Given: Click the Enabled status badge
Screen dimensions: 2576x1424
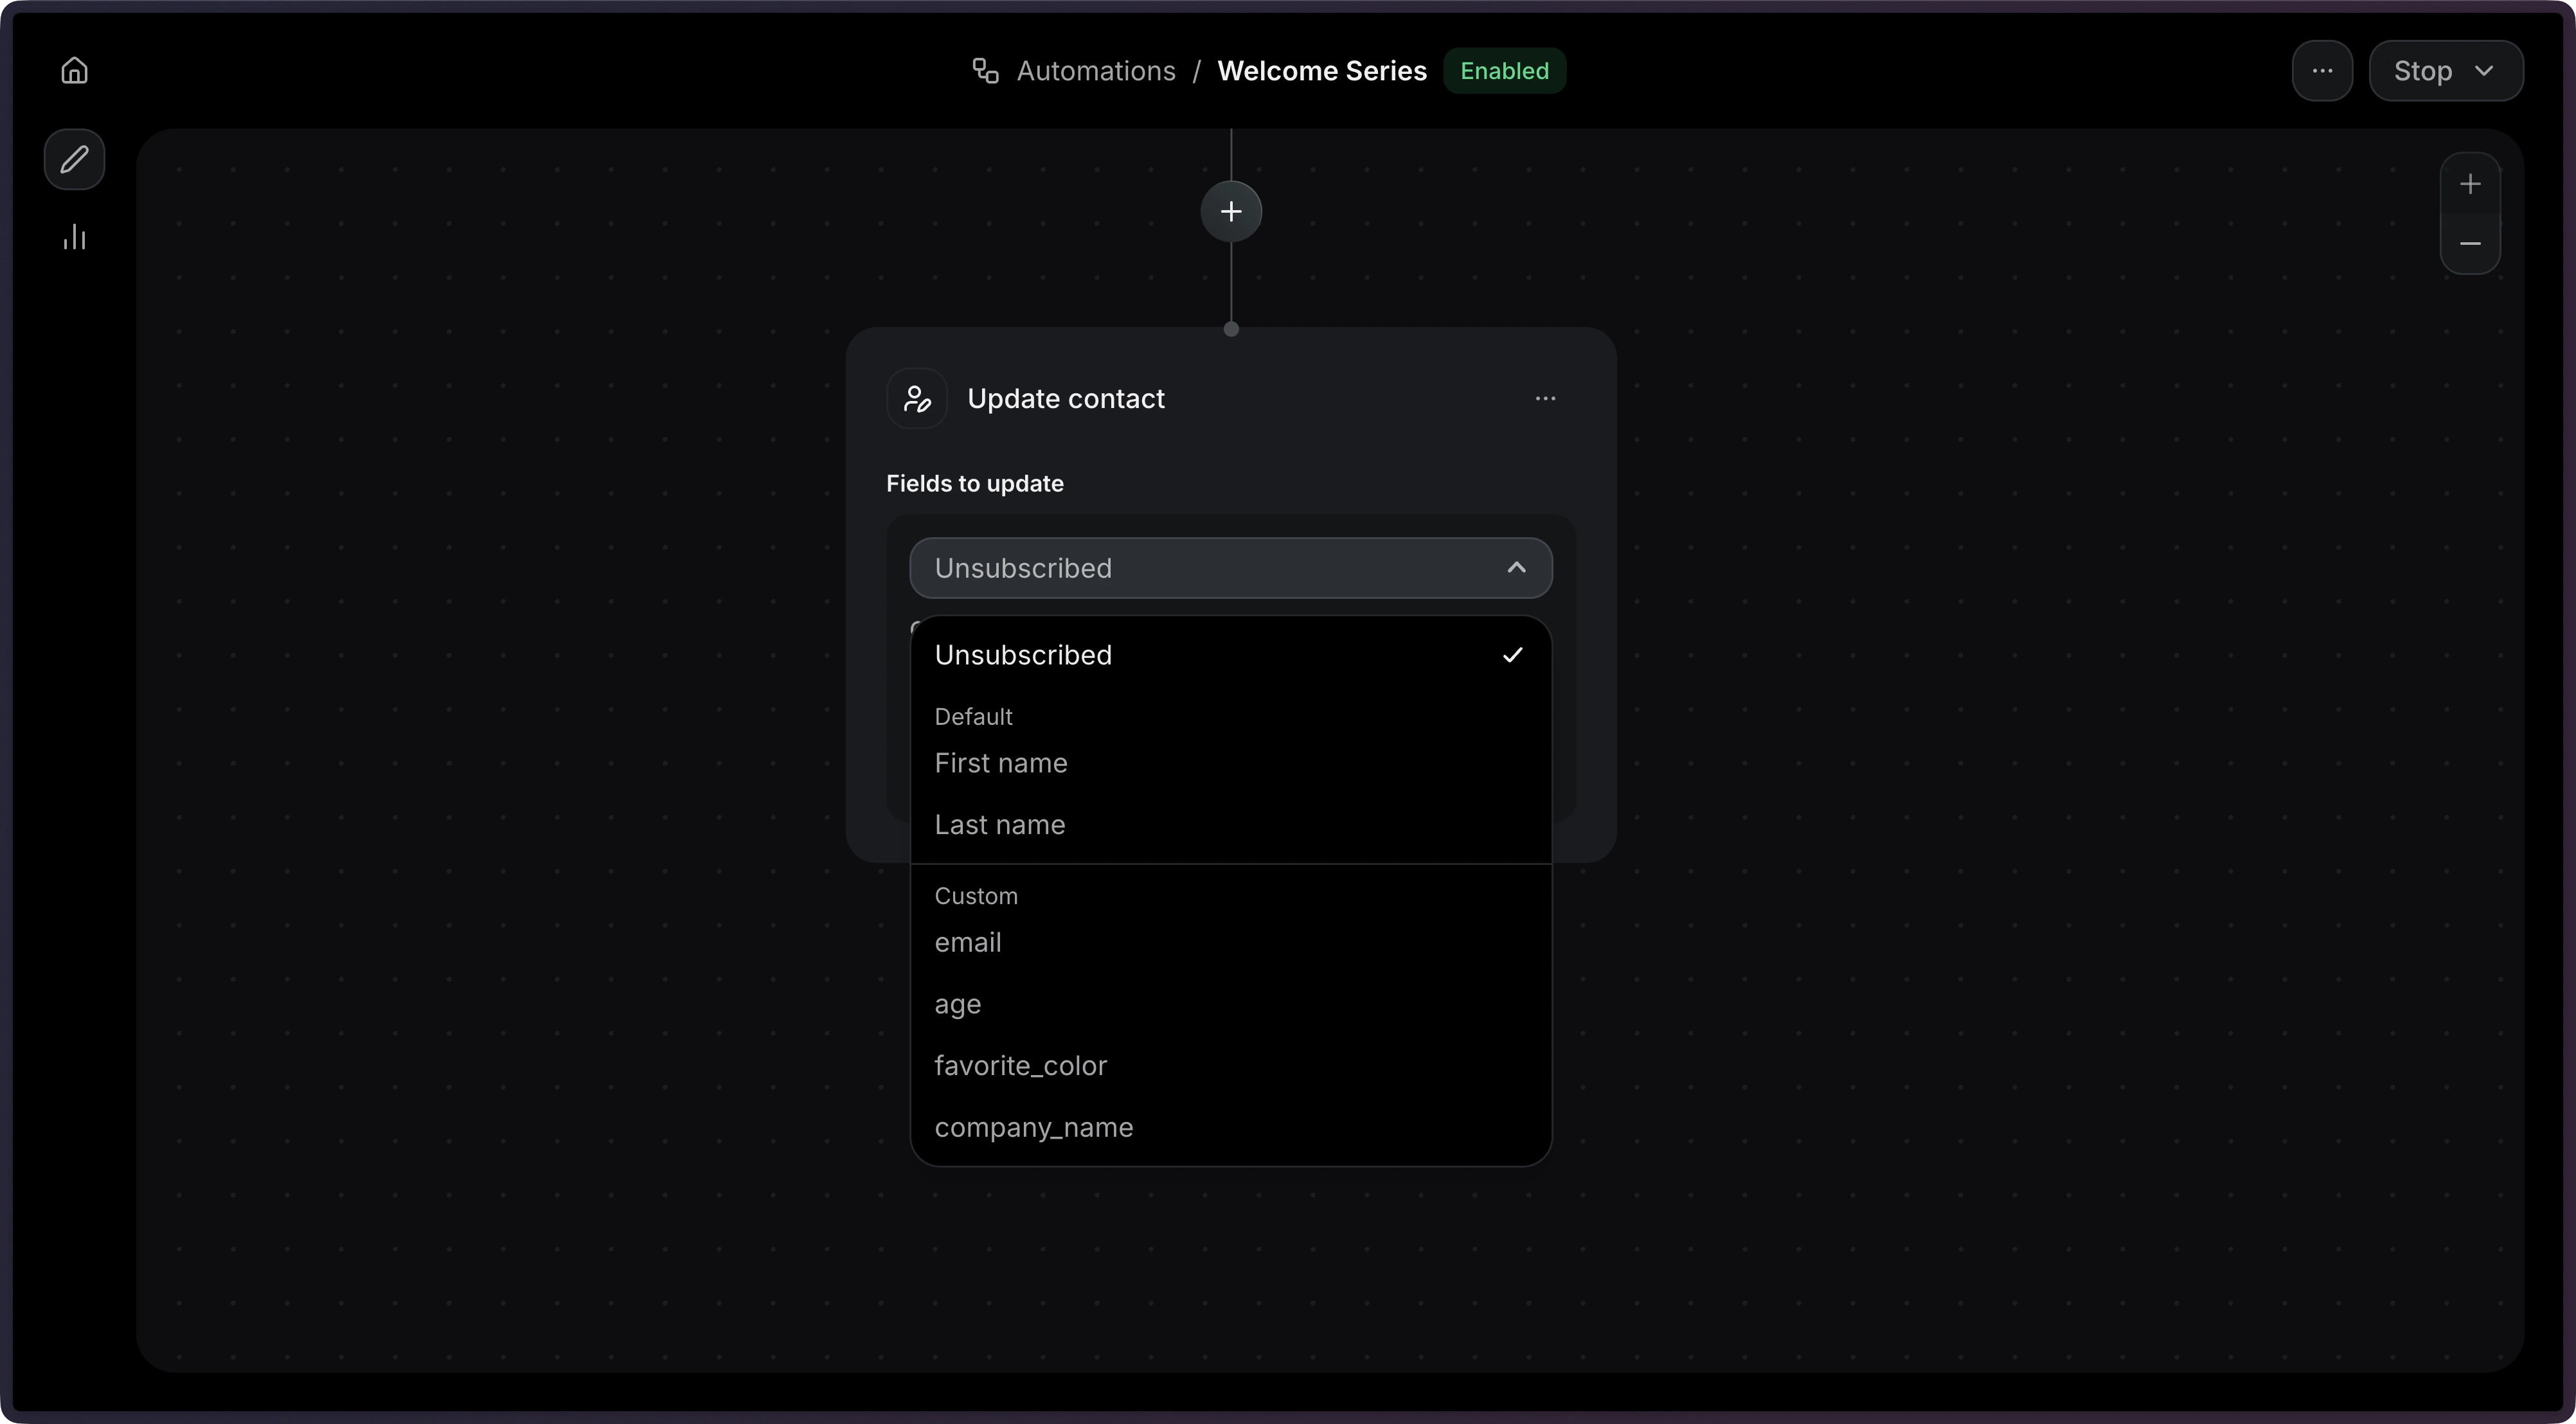Looking at the screenshot, I should coord(1504,70).
